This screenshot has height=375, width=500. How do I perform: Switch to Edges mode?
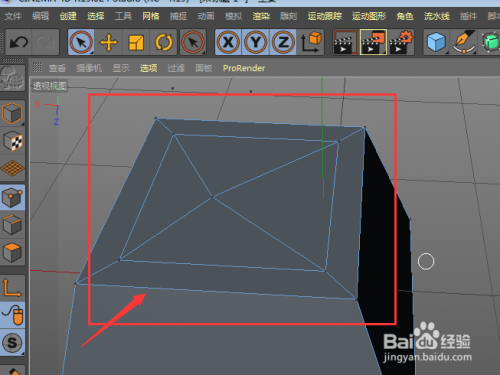[12, 225]
